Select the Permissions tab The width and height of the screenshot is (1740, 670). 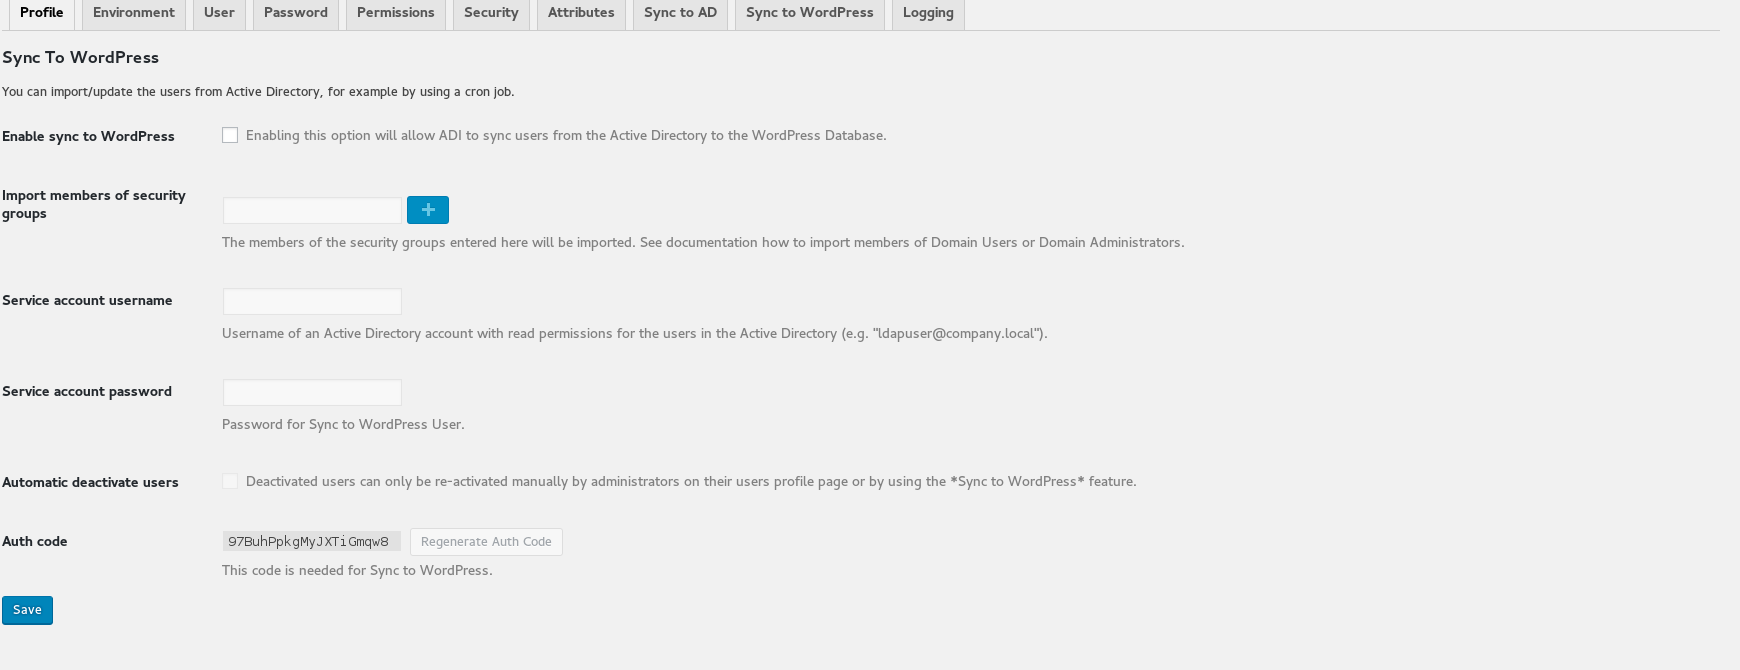tap(396, 13)
